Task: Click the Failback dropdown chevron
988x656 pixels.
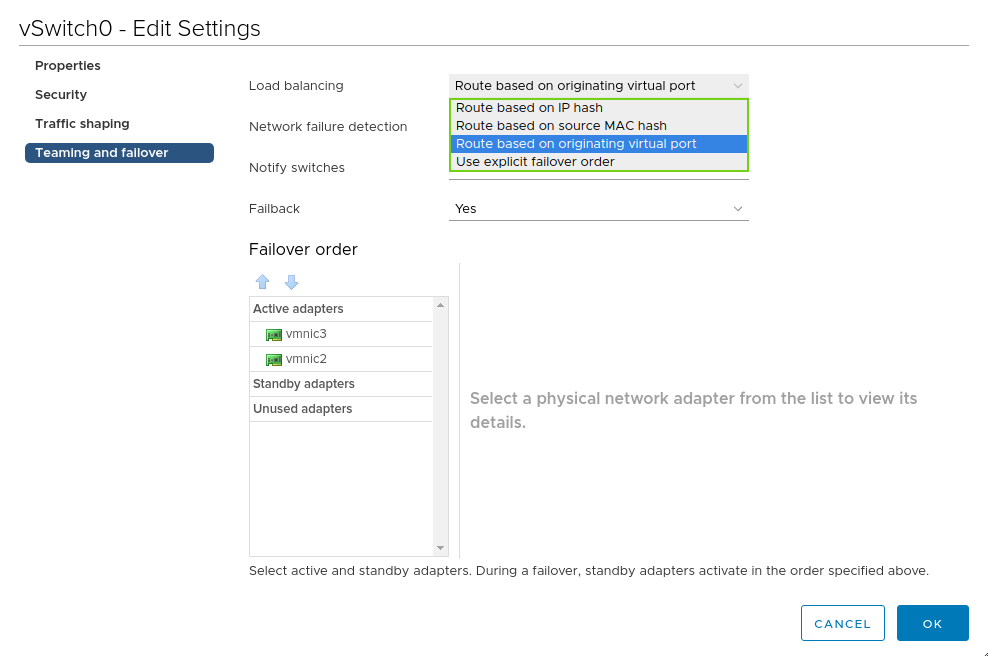Action: coord(738,209)
